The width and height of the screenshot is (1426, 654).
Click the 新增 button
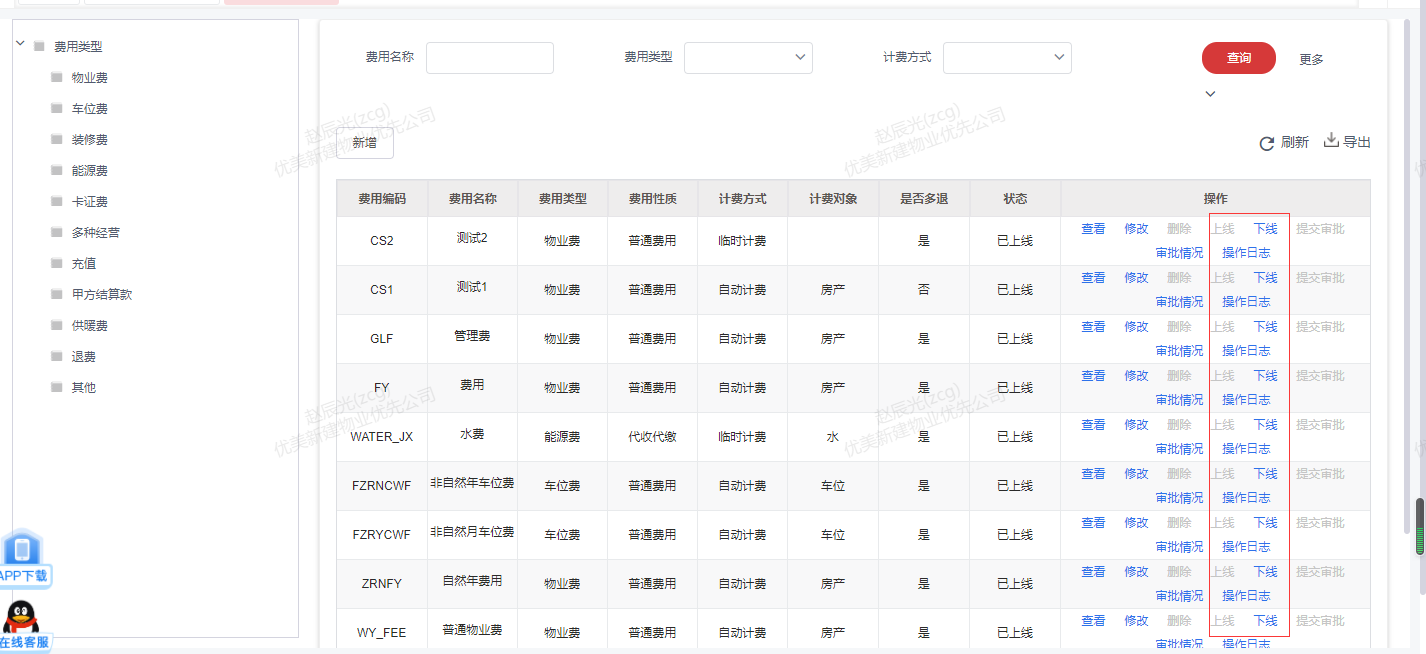pos(365,143)
